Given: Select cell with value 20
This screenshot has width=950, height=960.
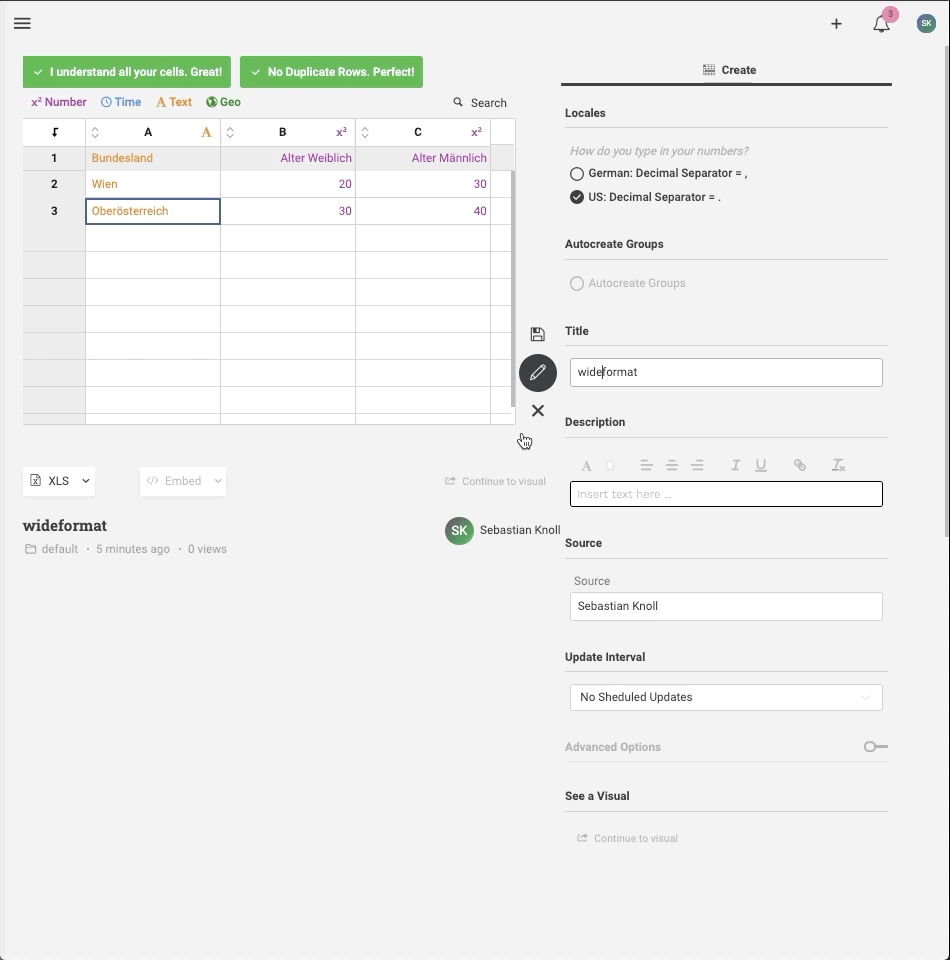Looking at the screenshot, I should 288,184.
